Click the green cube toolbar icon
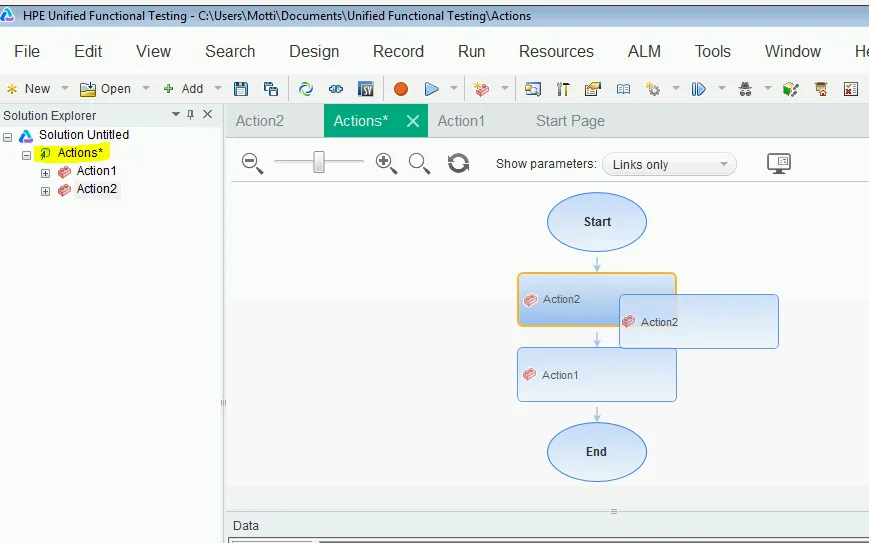Viewport: 869px width, 543px height. click(x=791, y=89)
